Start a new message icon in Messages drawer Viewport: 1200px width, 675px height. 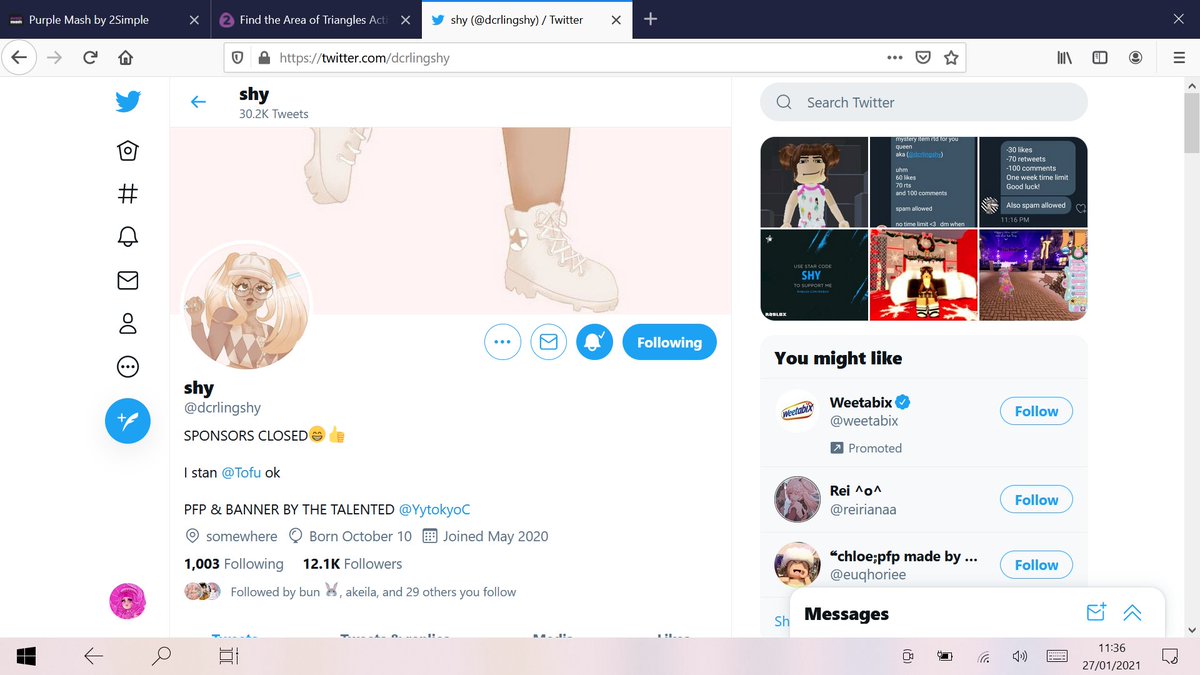tap(1096, 613)
